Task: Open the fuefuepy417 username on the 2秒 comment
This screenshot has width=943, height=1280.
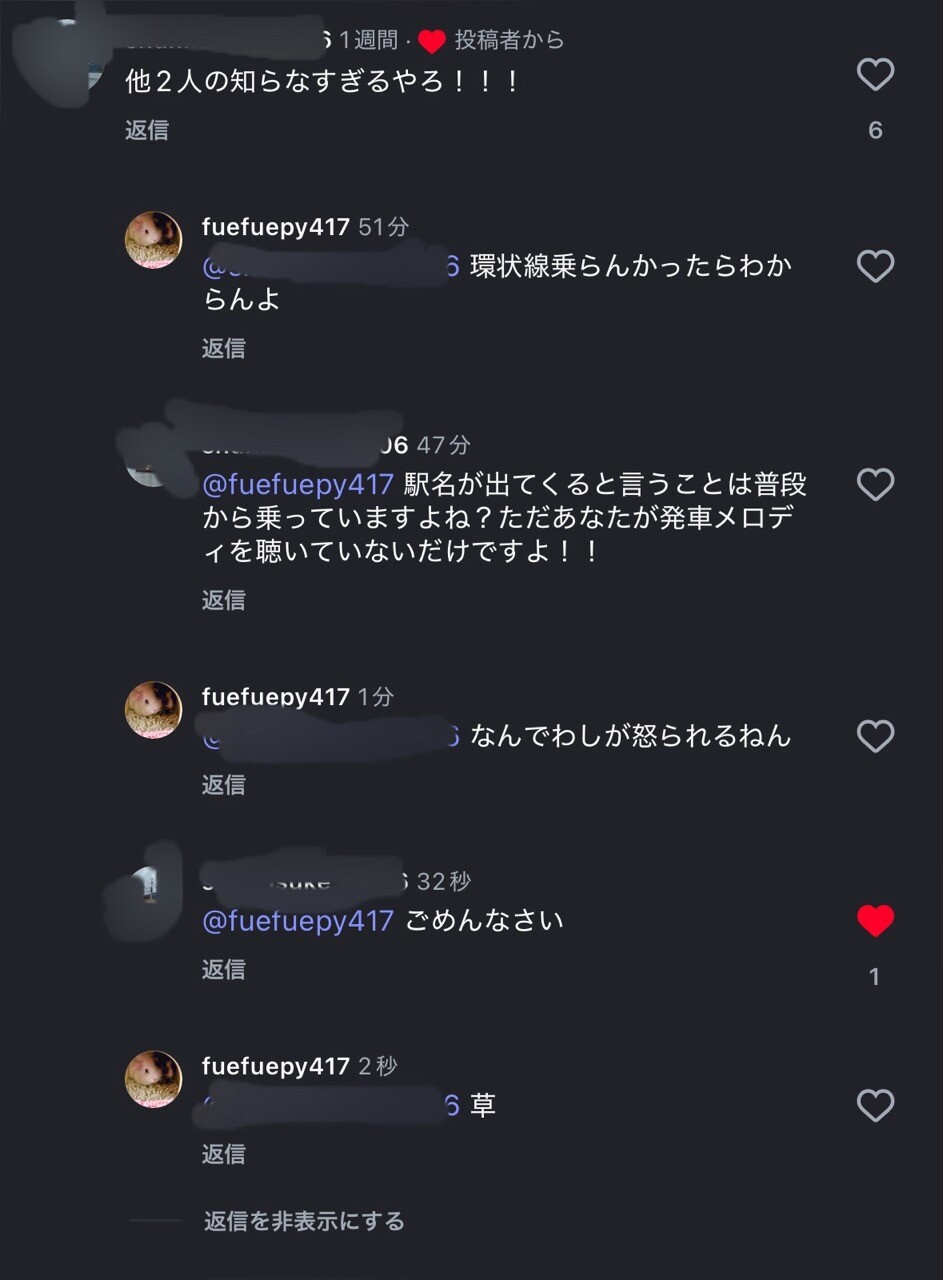Action: 275,1066
